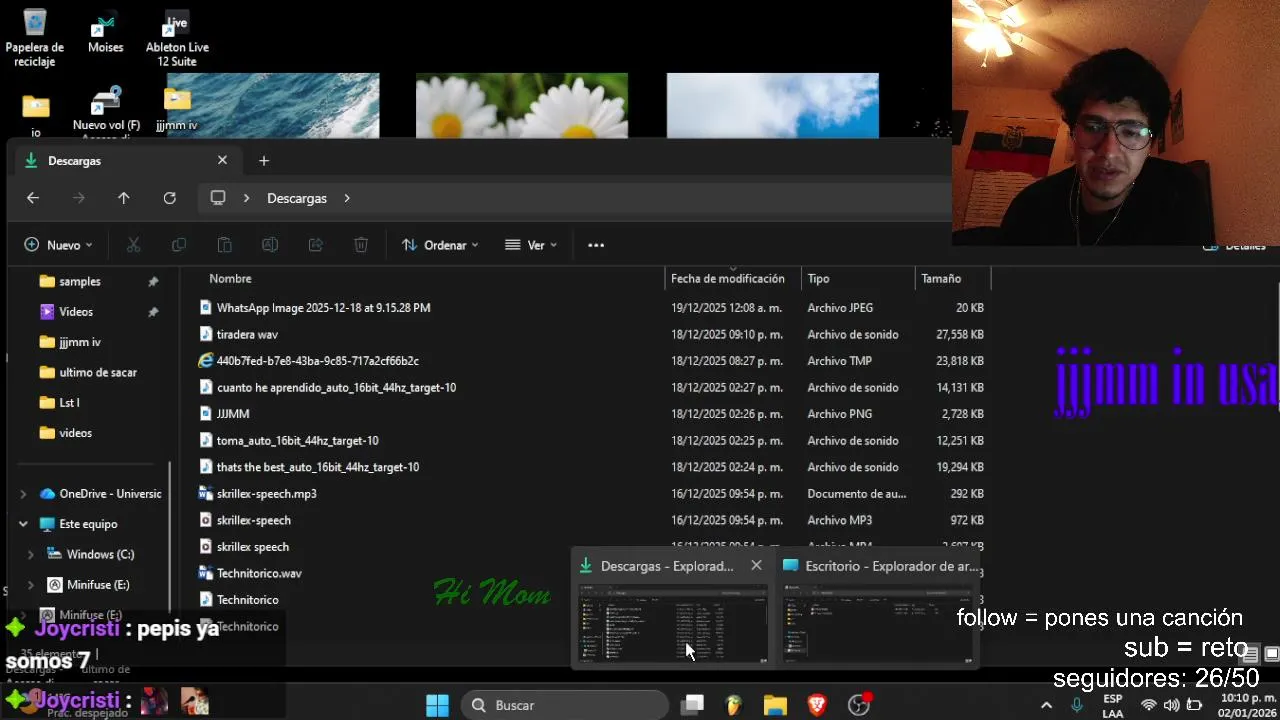Click ESP LAA language indicator in tray

point(1112,706)
